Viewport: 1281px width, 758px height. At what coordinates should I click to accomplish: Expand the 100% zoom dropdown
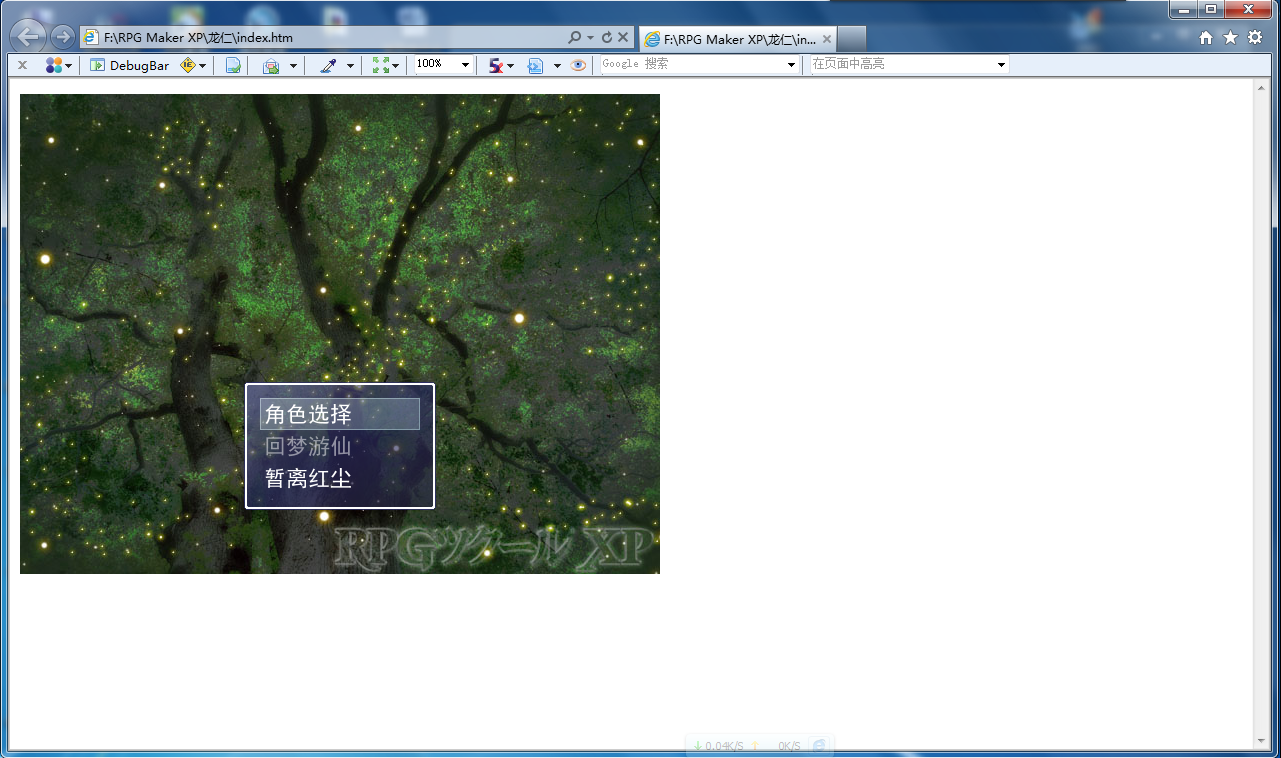click(466, 65)
